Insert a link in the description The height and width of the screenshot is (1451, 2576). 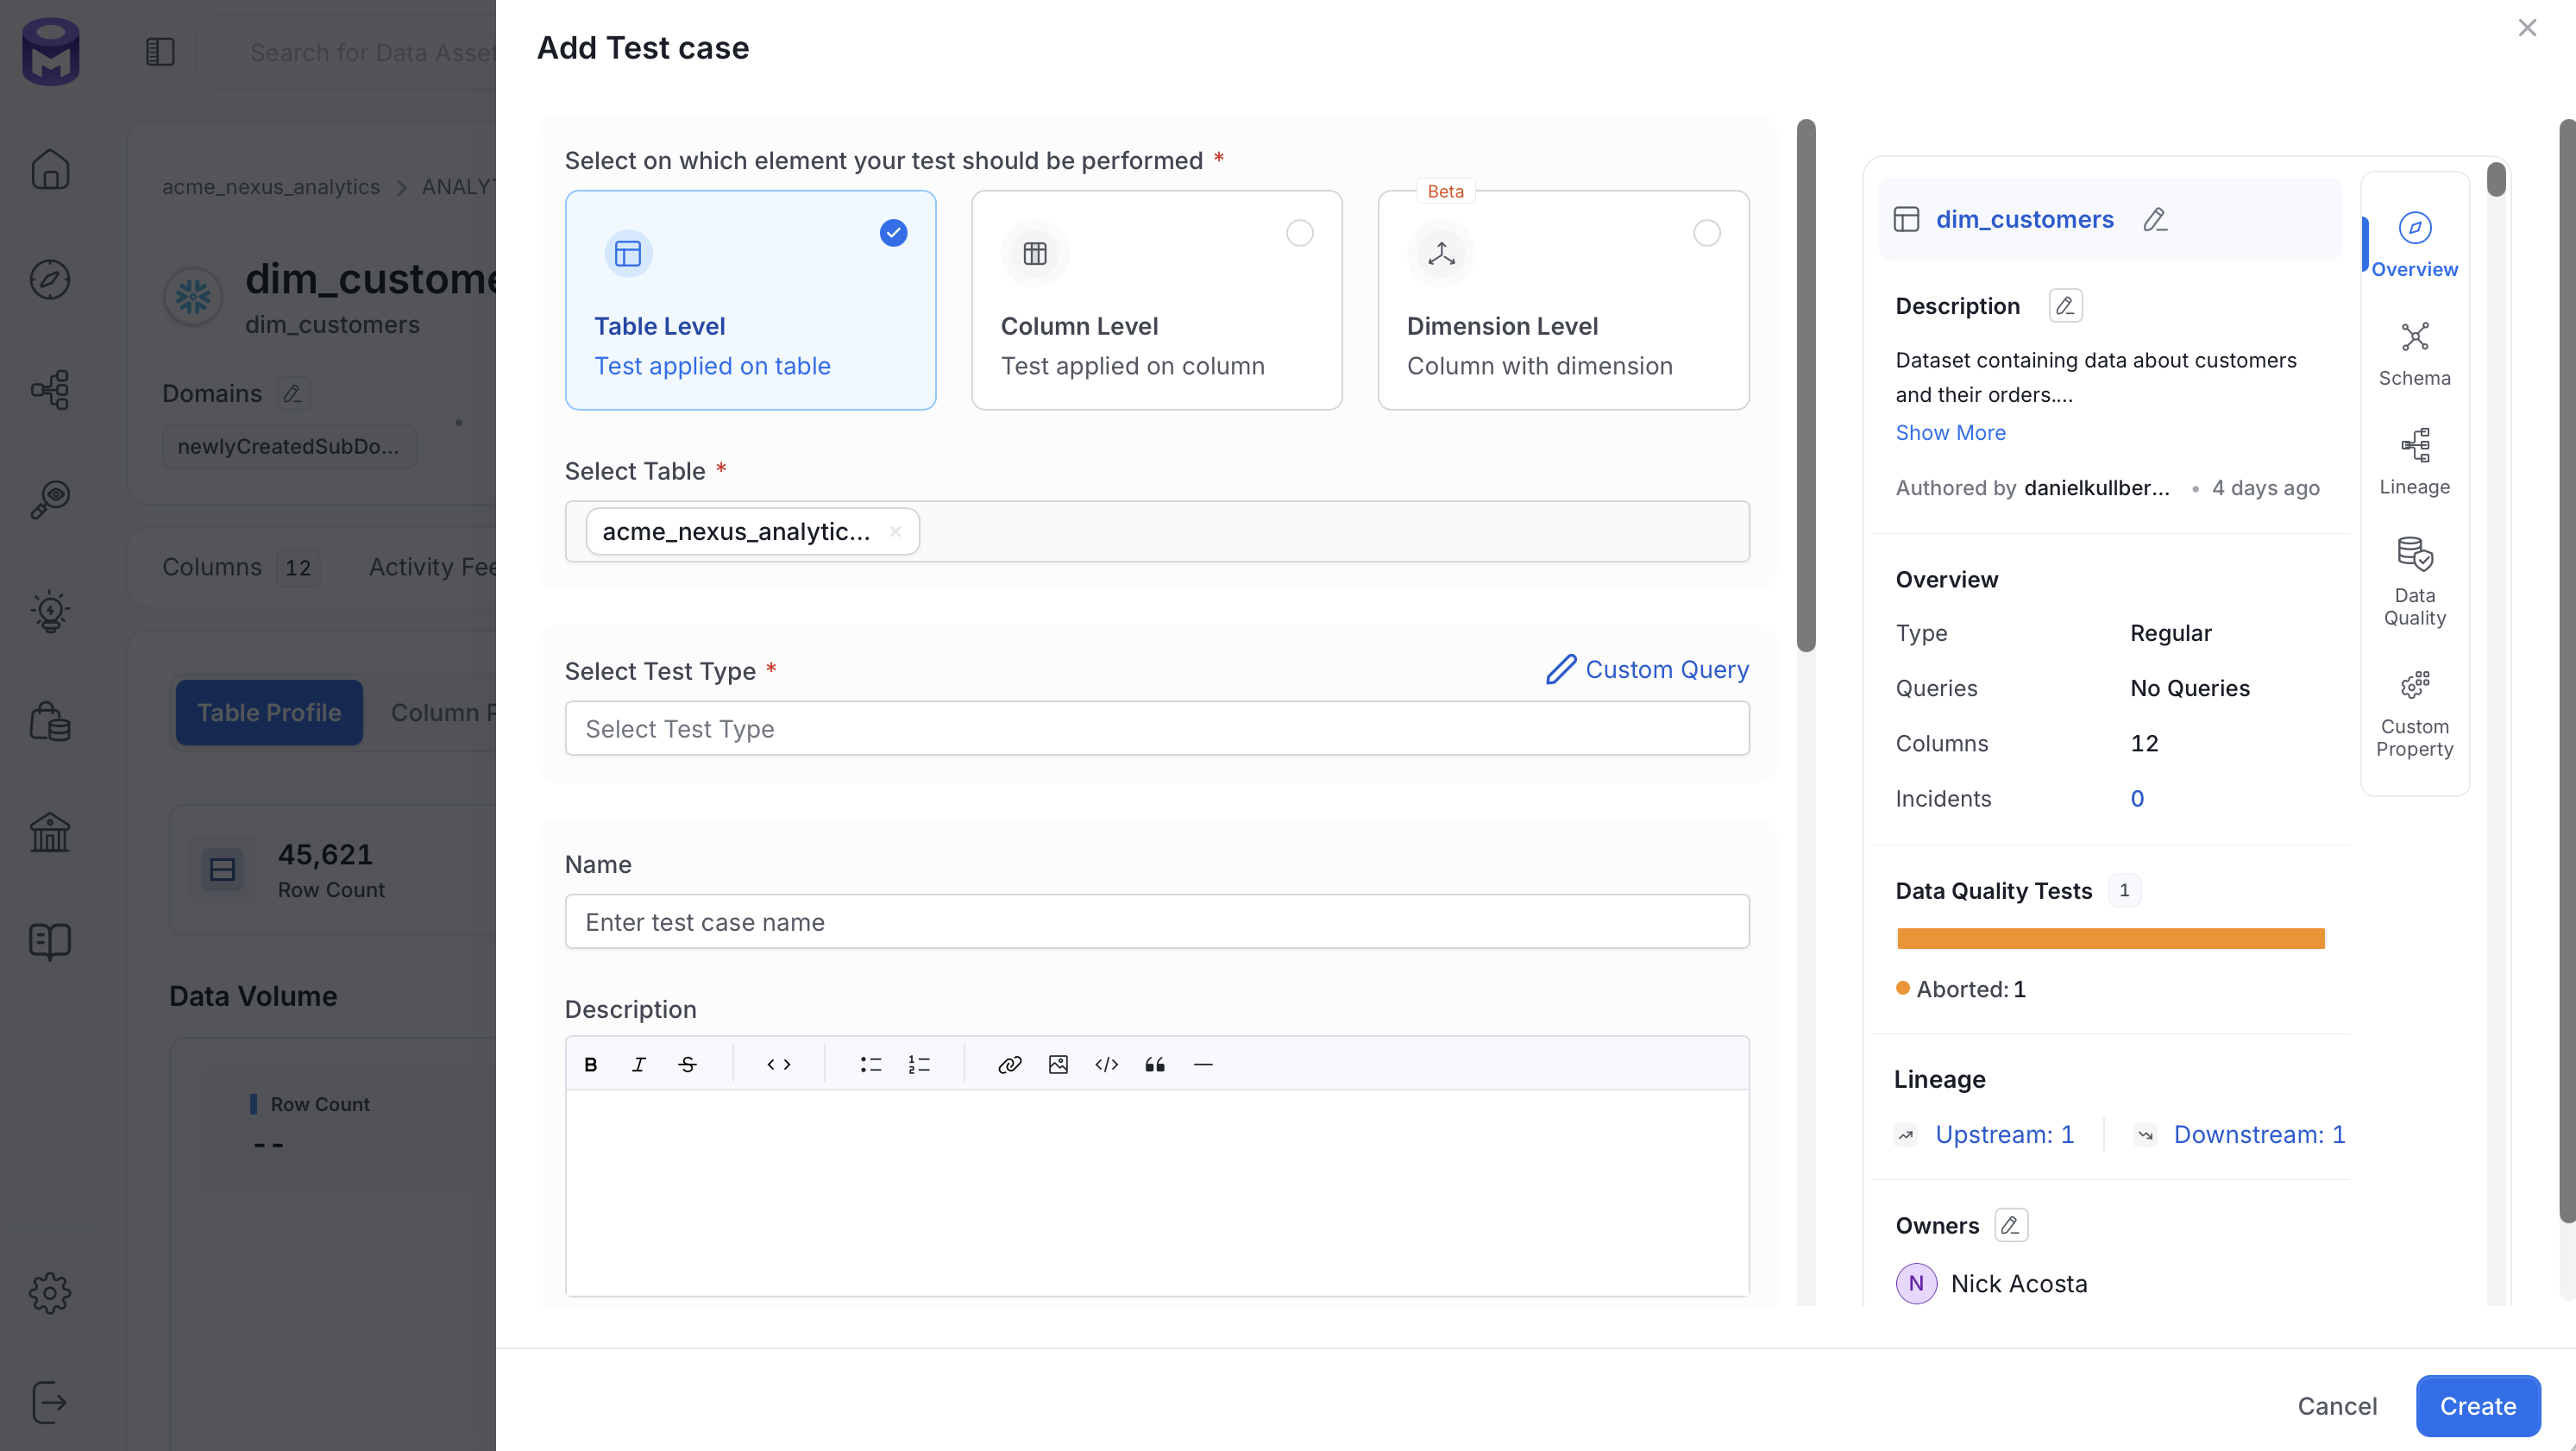(x=1010, y=1064)
